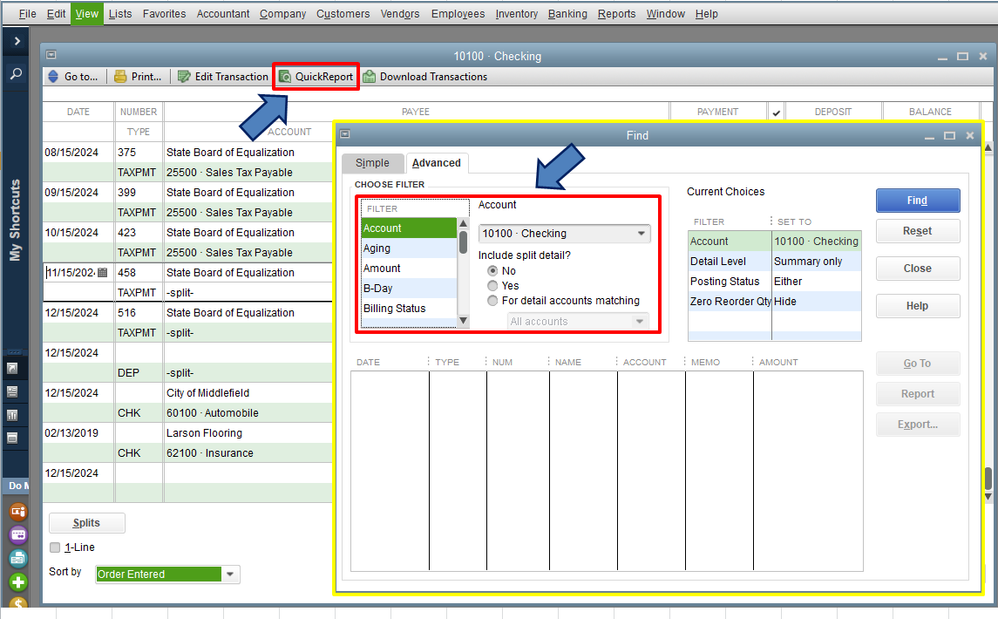Image resolution: width=998 pixels, height=619 pixels.
Task: Click the search magnifier in sidebar
Action: (x=16, y=74)
